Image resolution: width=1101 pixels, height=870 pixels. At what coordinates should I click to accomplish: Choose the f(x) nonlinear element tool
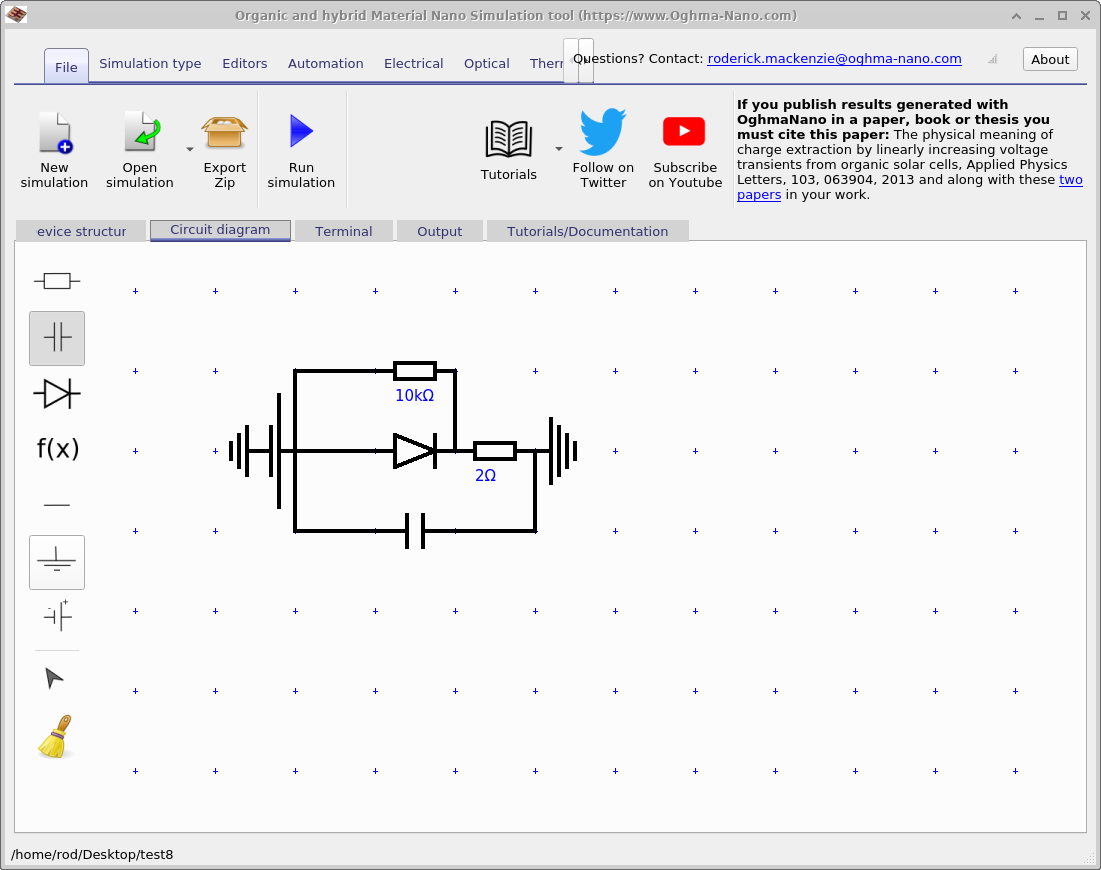57,449
